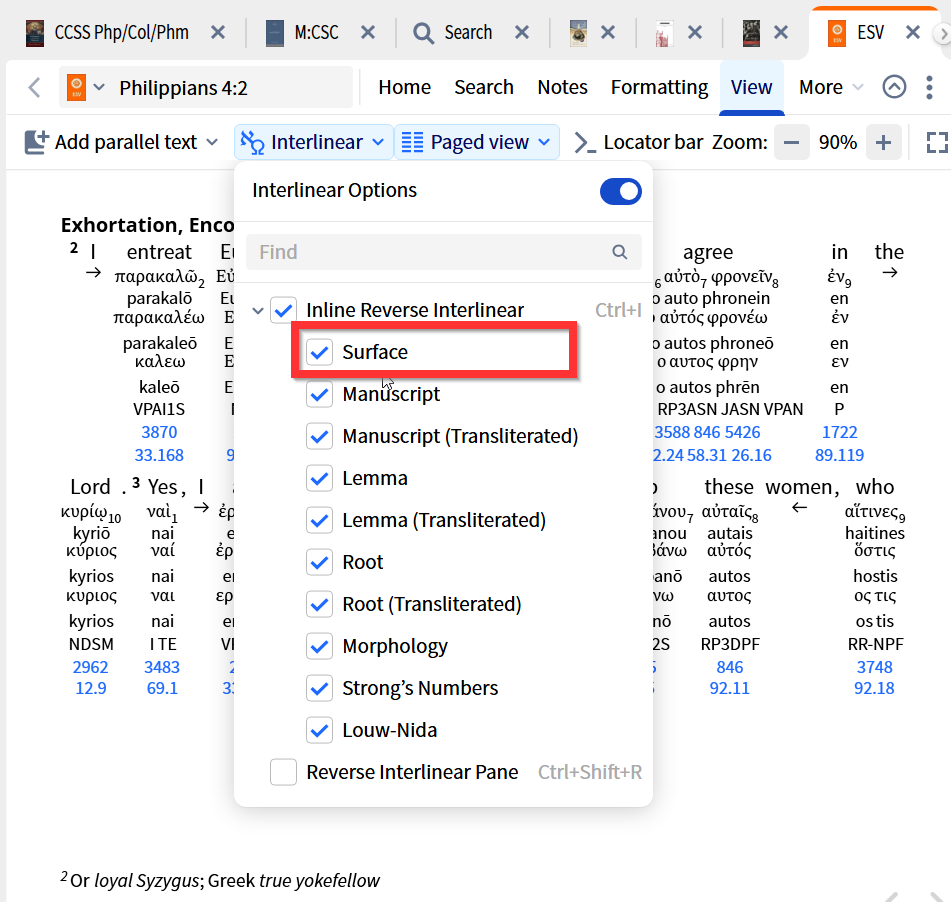951x902 pixels.
Task: Click the Find field in Interlinear Options
Action: tap(443, 252)
